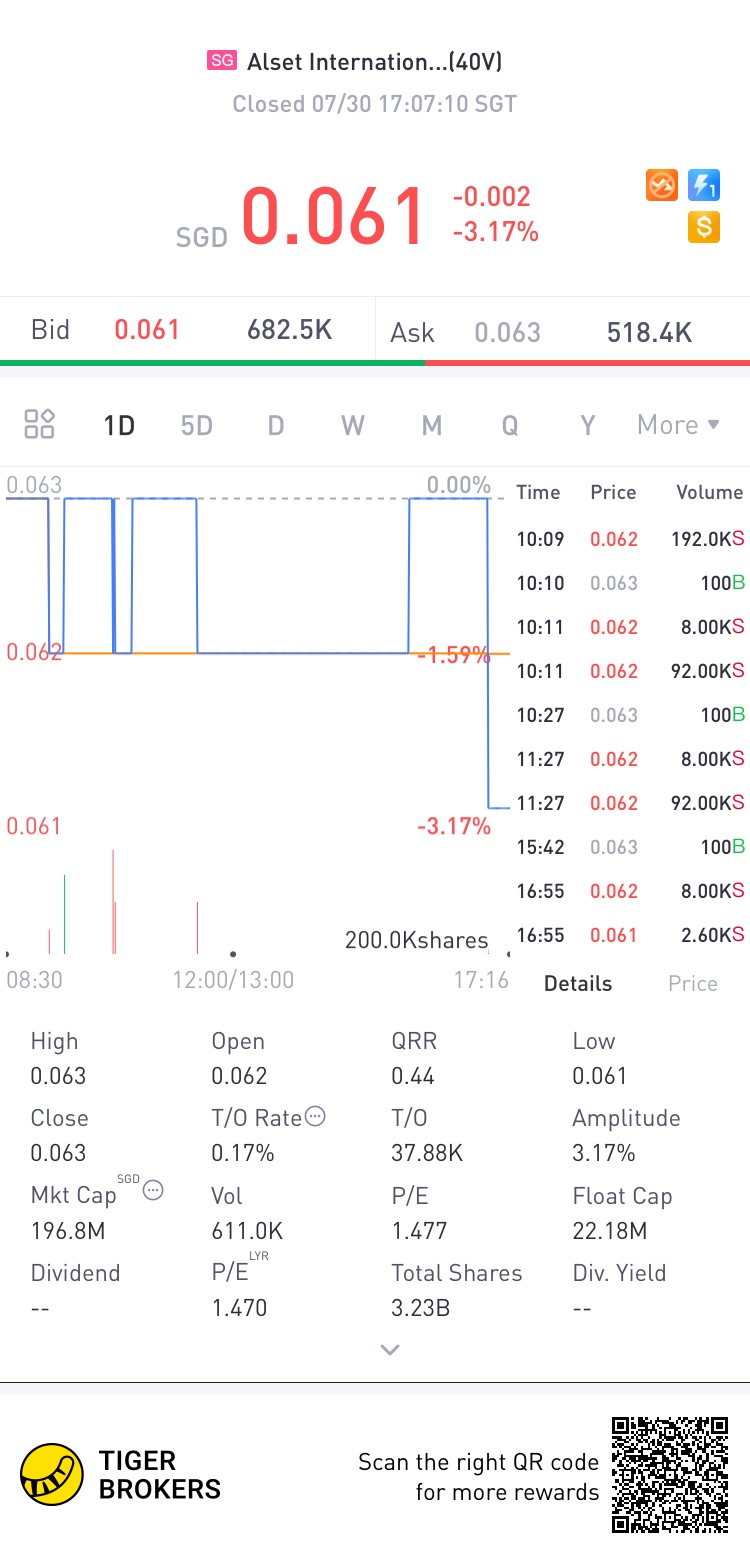Select the 1D chart tab
This screenshot has height=1555, width=750.
(x=119, y=425)
